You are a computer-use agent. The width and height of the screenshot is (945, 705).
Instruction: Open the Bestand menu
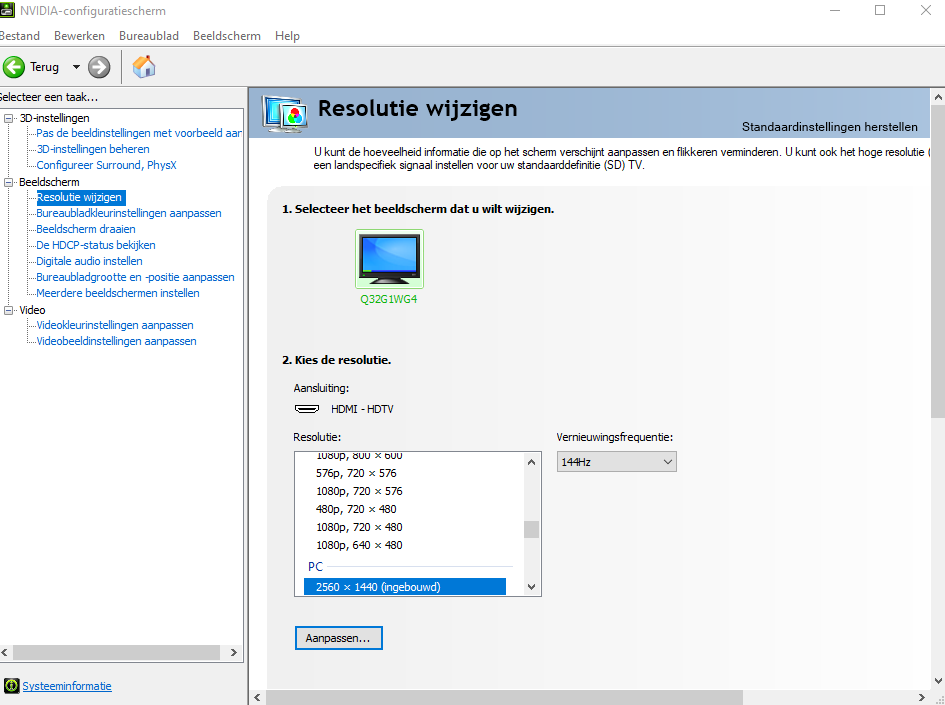(x=20, y=36)
